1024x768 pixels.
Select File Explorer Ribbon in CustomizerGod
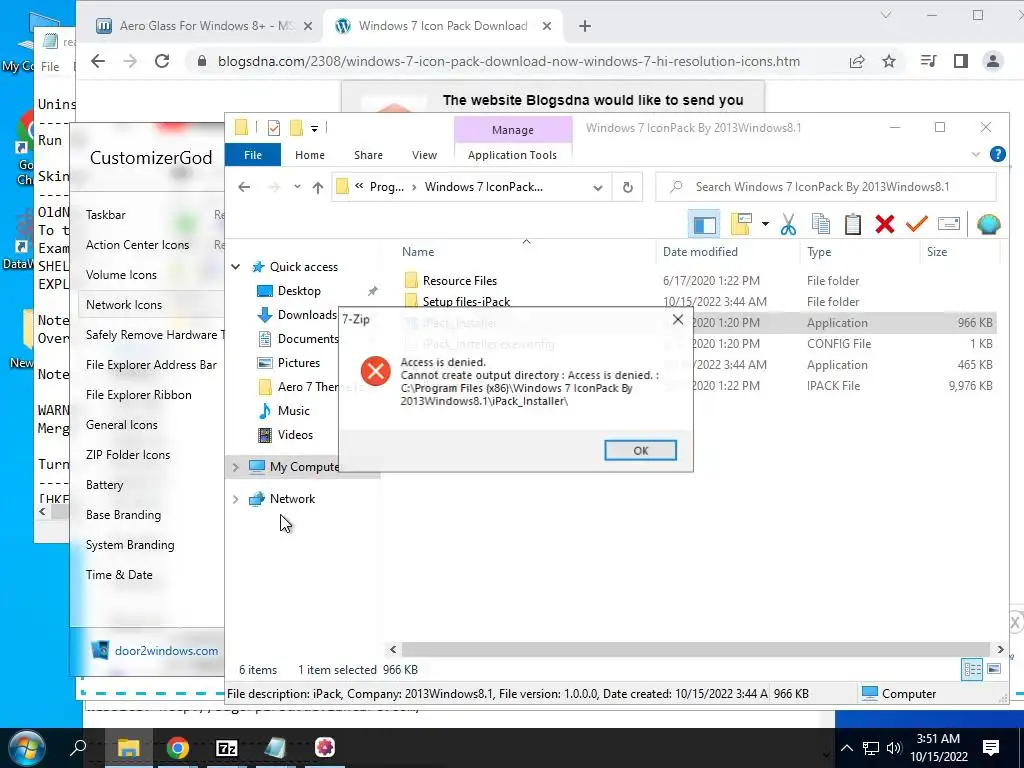138,395
